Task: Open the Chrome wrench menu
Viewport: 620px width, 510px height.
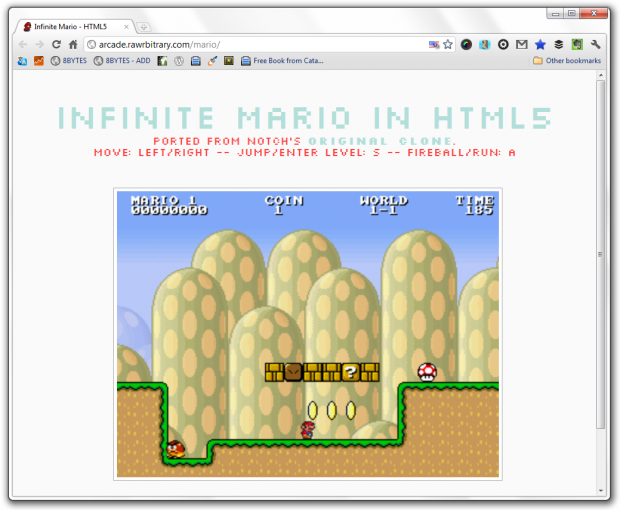Action: tap(595, 45)
